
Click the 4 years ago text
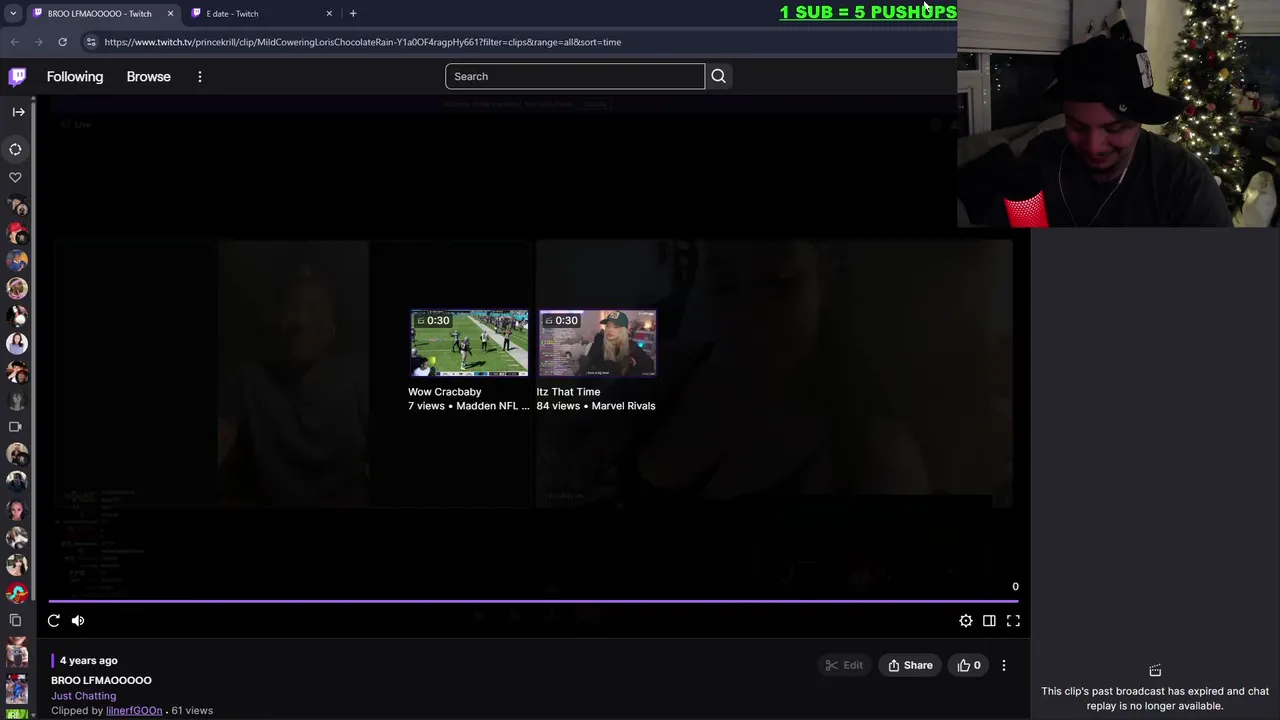pos(88,661)
